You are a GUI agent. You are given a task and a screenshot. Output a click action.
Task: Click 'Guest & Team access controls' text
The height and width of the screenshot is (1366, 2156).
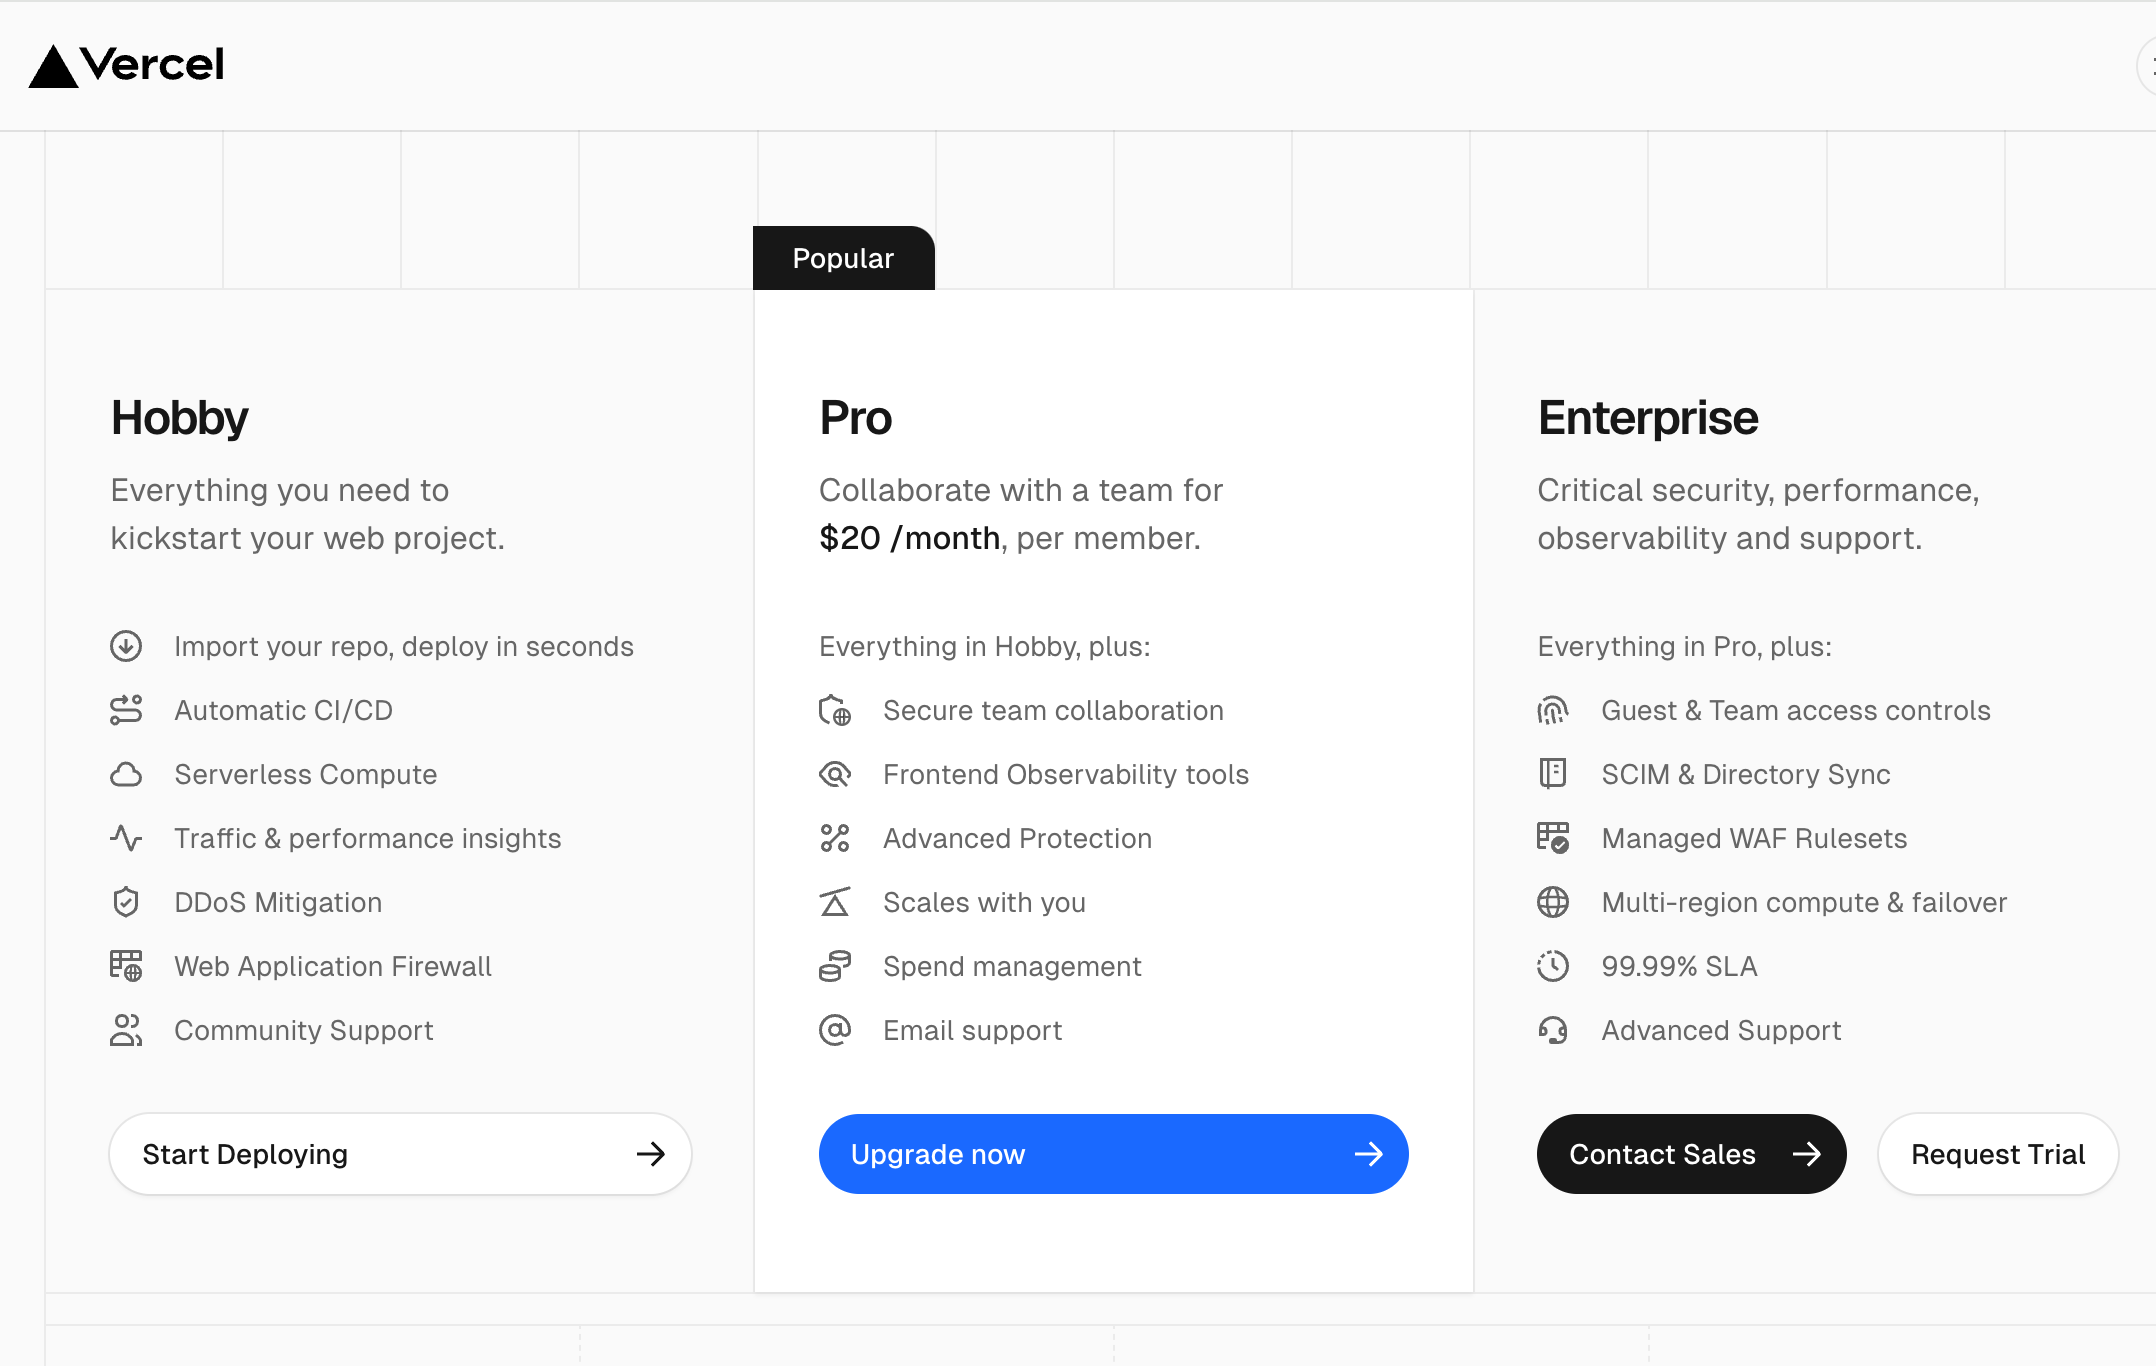click(1795, 710)
